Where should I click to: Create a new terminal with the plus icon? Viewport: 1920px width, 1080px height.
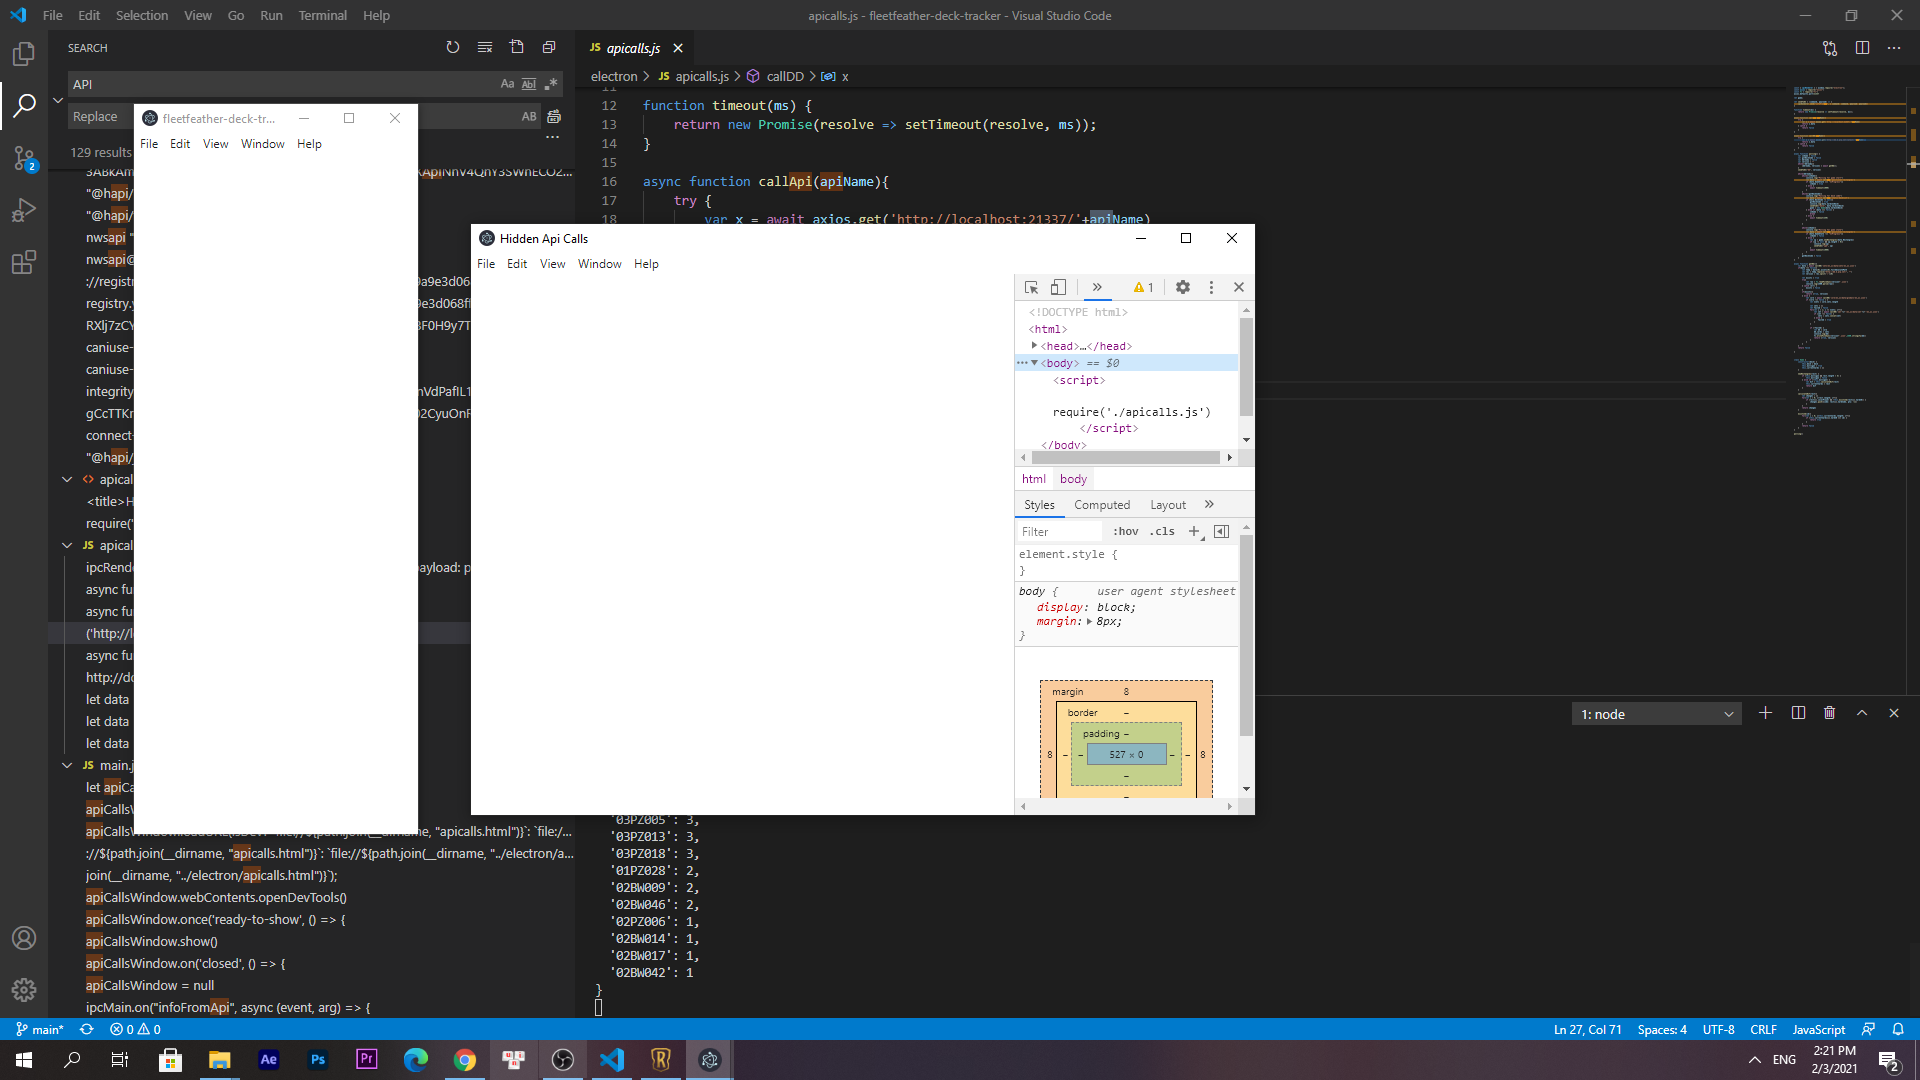point(1765,713)
